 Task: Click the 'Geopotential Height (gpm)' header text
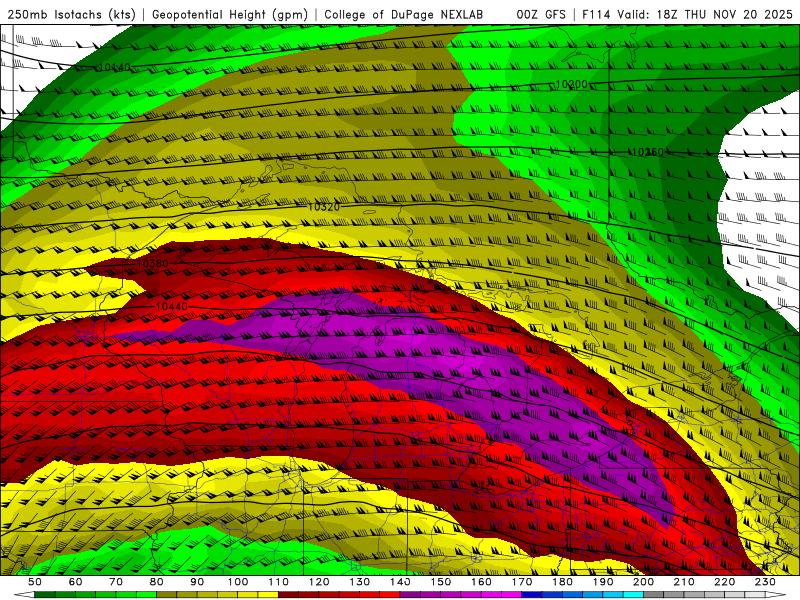coord(230,14)
